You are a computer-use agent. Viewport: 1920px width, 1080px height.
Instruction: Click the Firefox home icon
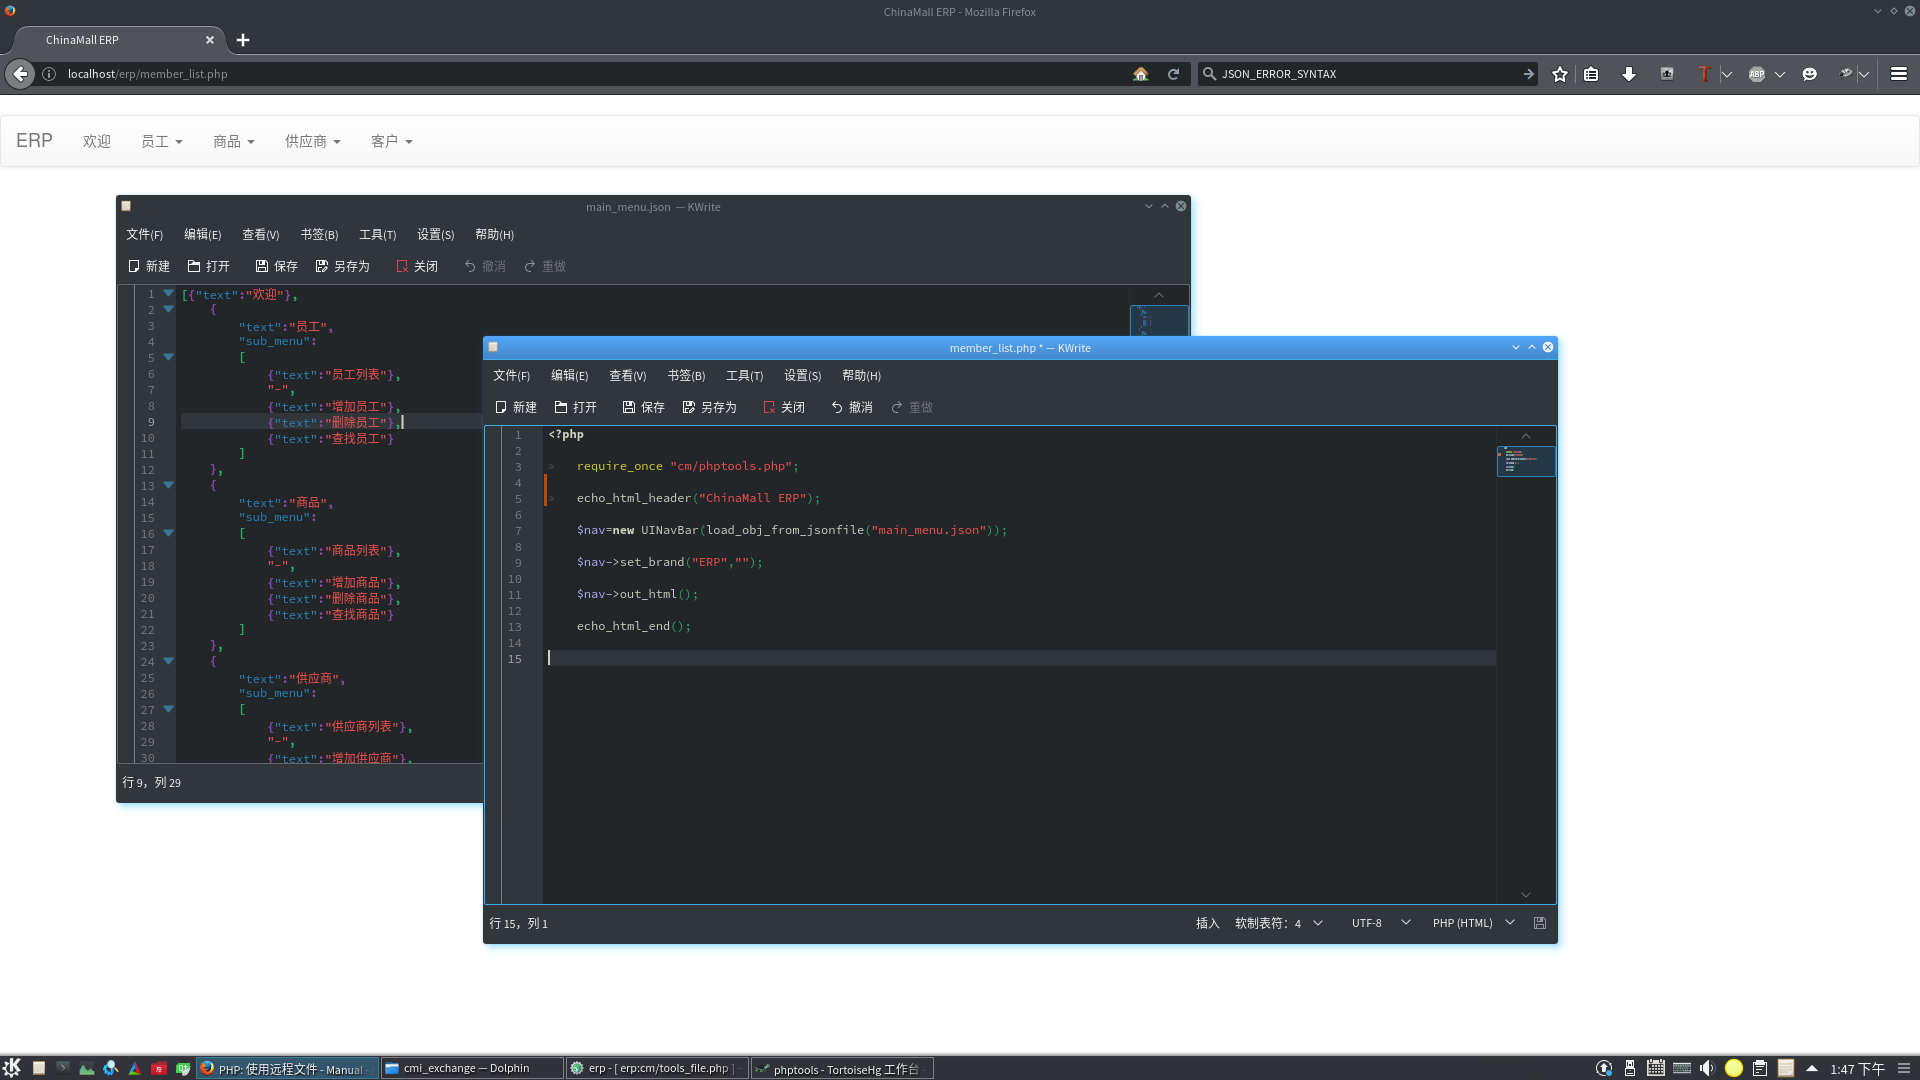(1140, 74)
